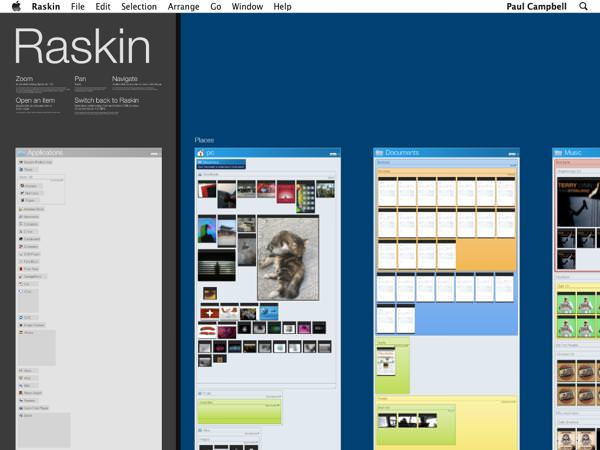This screenshot has width=600, height=450.
Task: Click the Applications panel title
Action: [x=44, y=153]
